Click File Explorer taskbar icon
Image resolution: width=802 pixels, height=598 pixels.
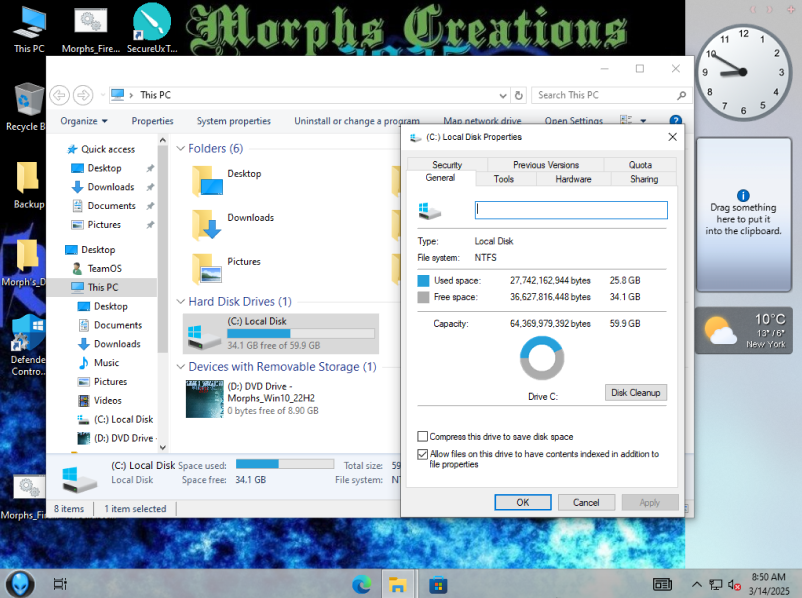pyautogui.click(x=397, y=584)
